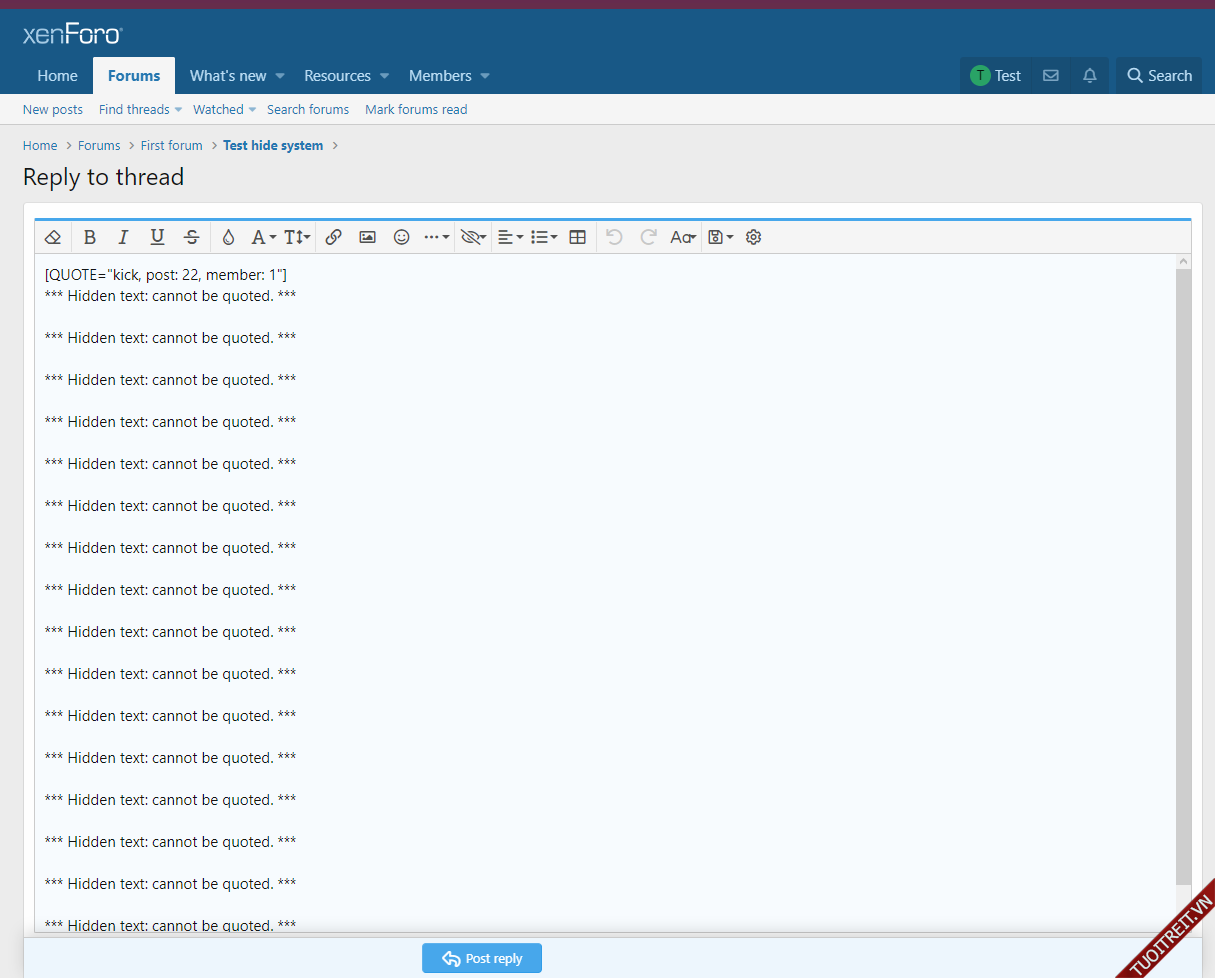The image size is (1215, 978).
Task: Click the Insert link icon
Action: coord(334,237)
